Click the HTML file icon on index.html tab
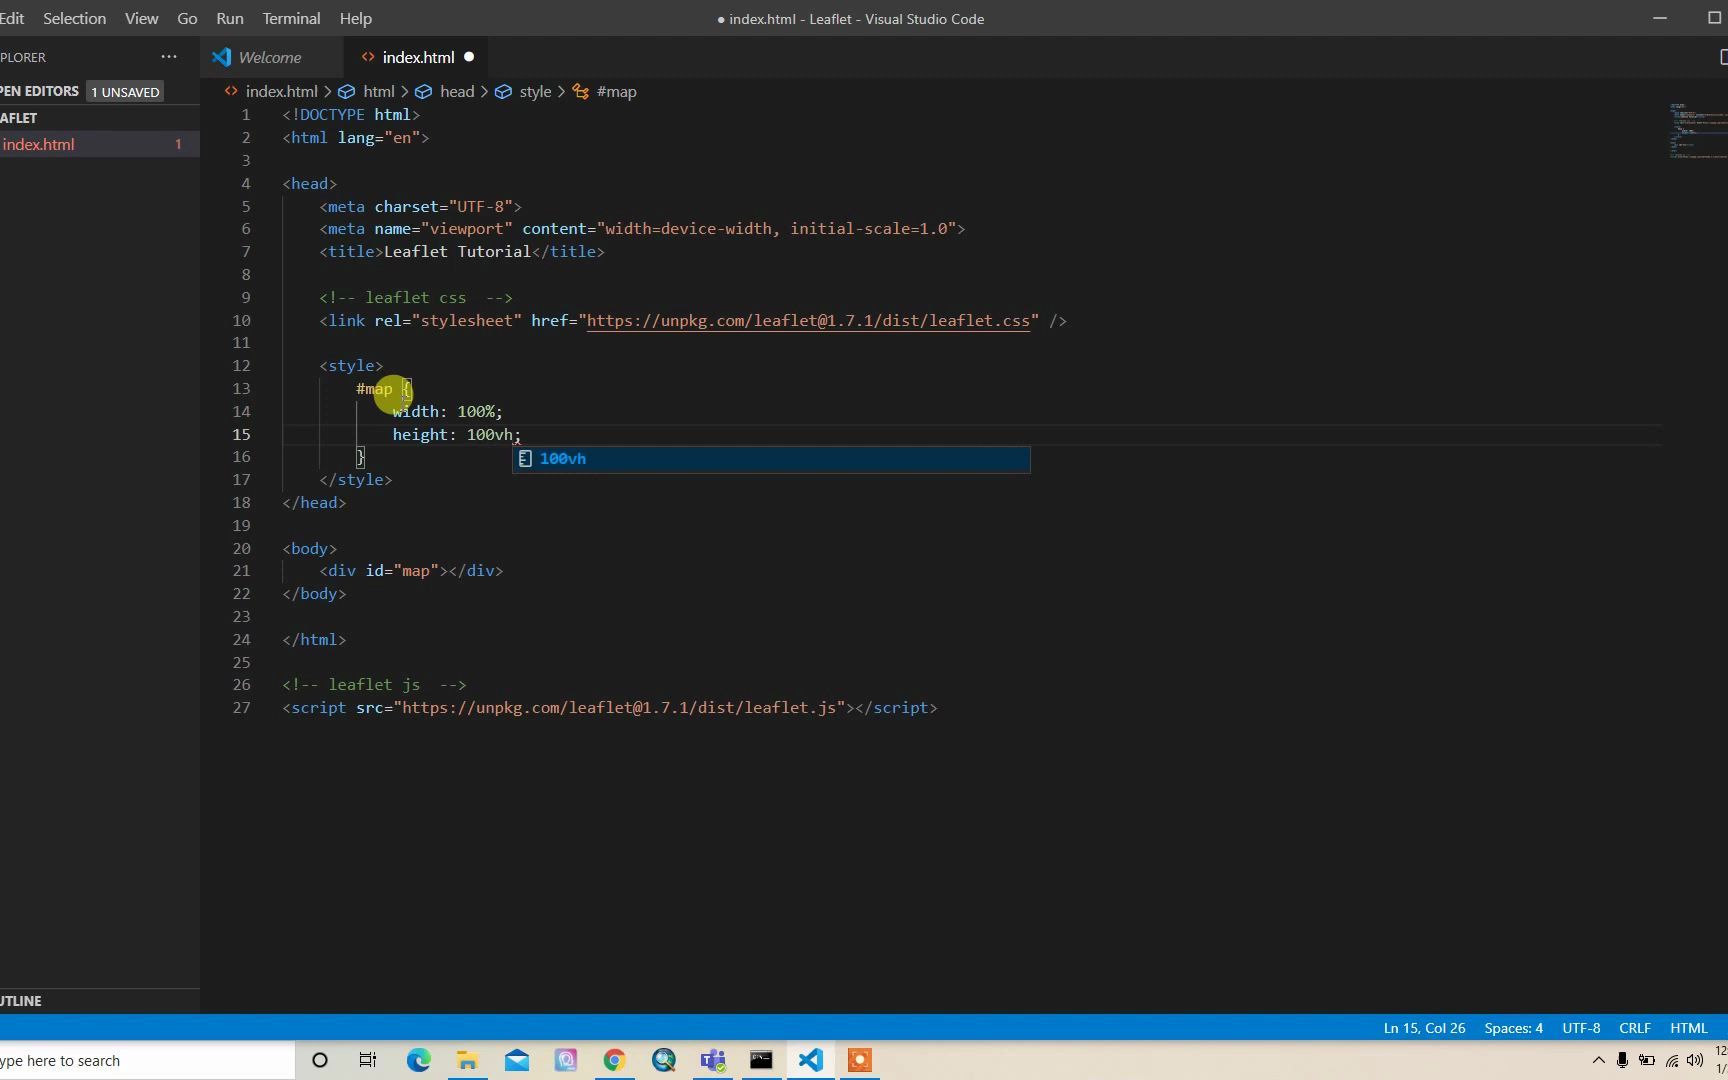The width and height of the screenshot is (1728, 1080). [x=368, y=57]
